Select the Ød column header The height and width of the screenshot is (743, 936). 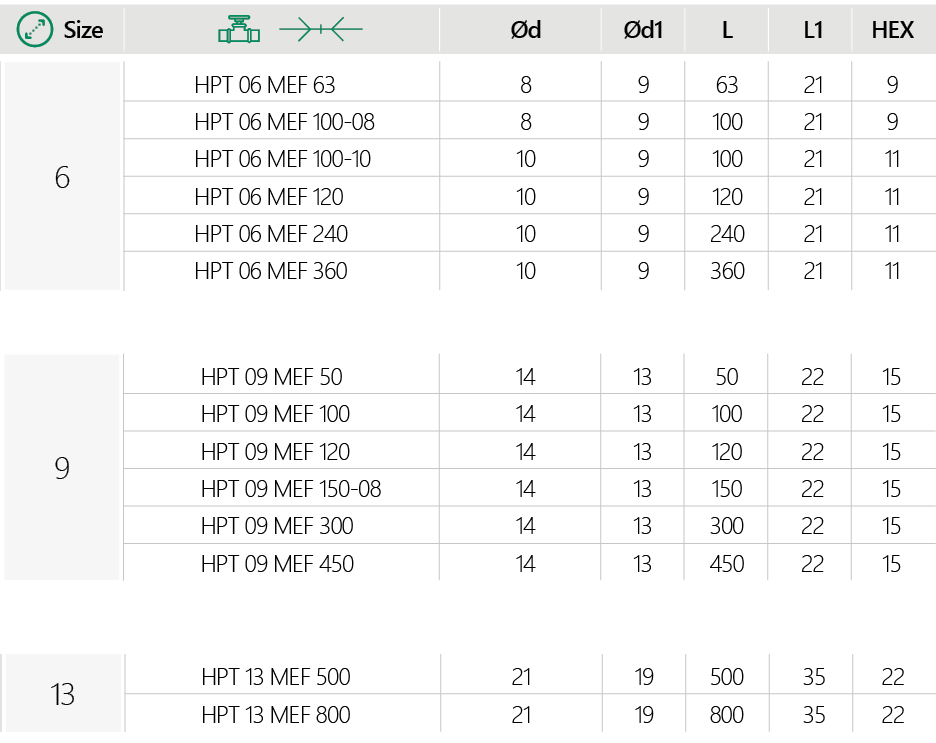[x=525, y=30]
